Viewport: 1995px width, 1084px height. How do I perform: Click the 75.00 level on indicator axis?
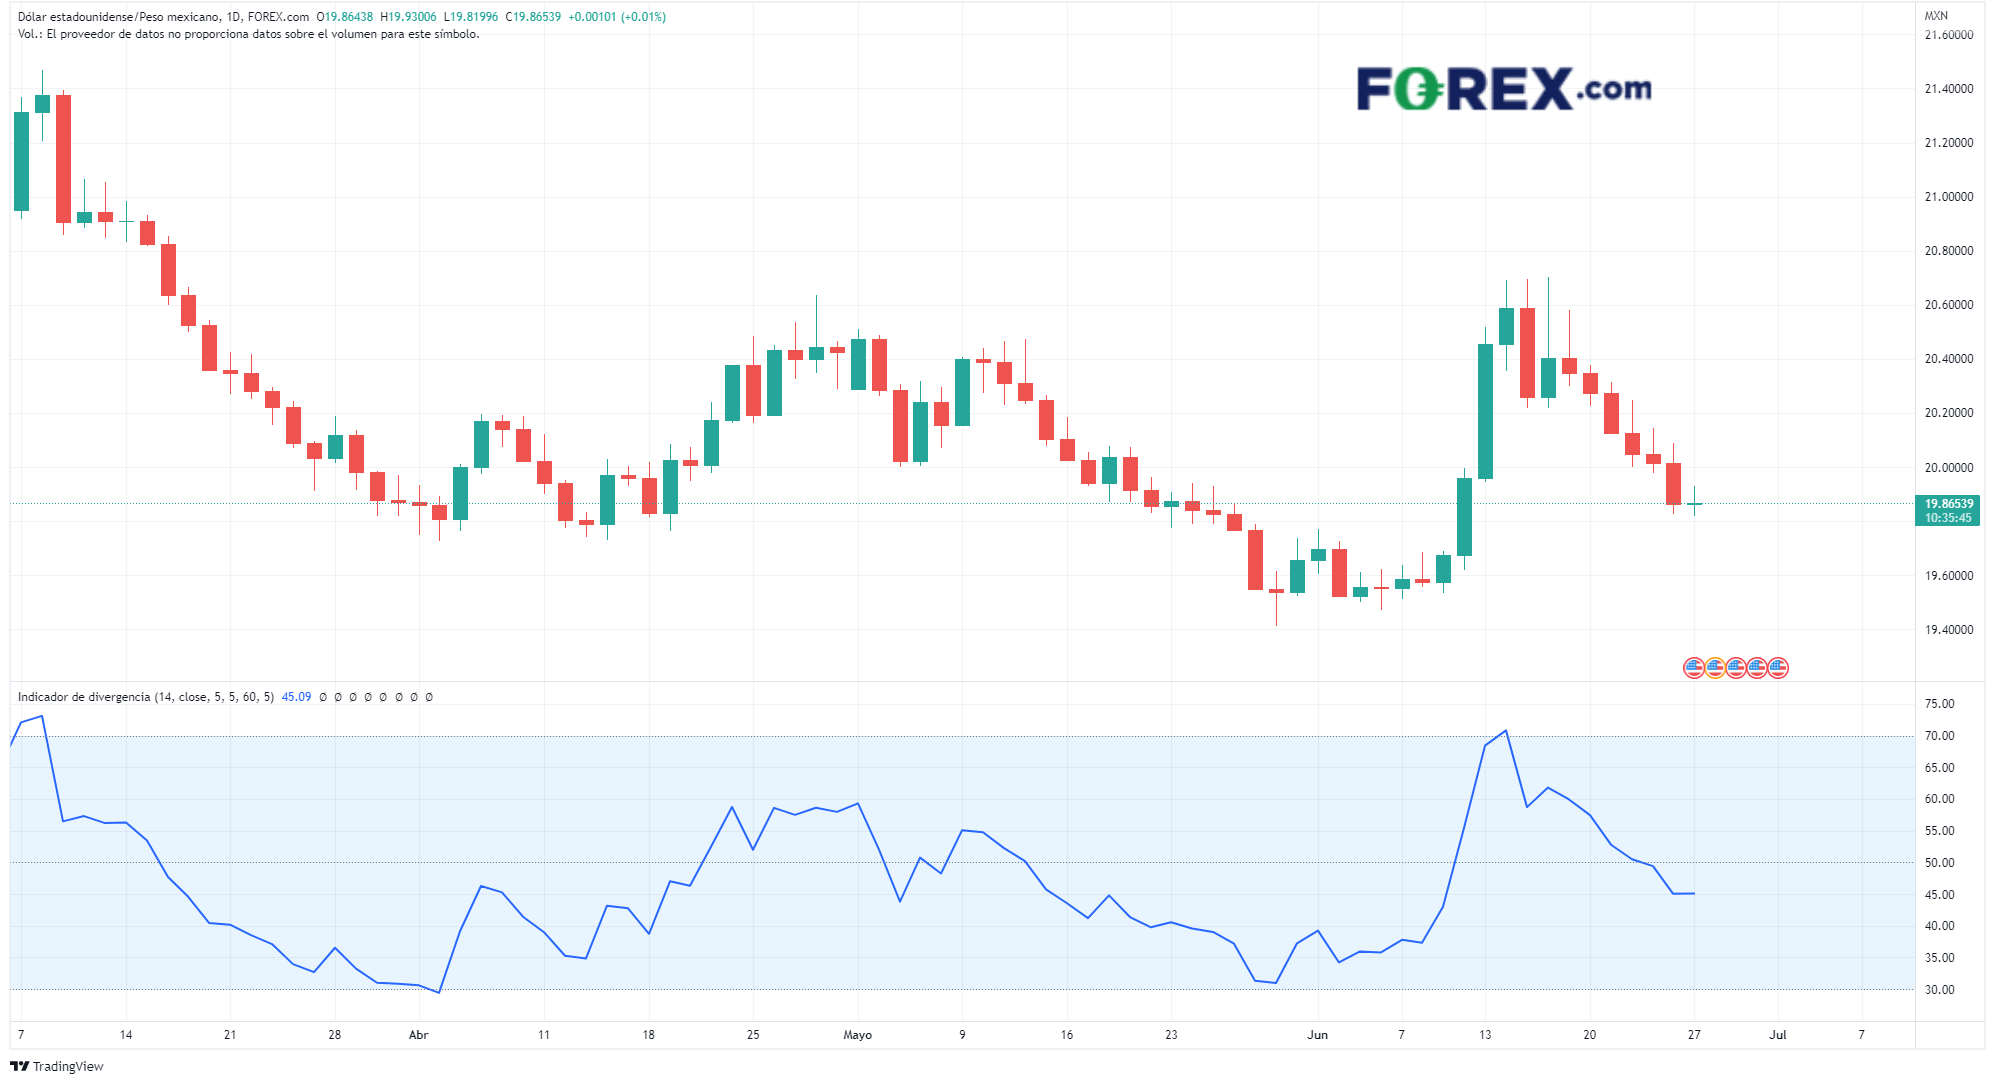coord(1940,704)
